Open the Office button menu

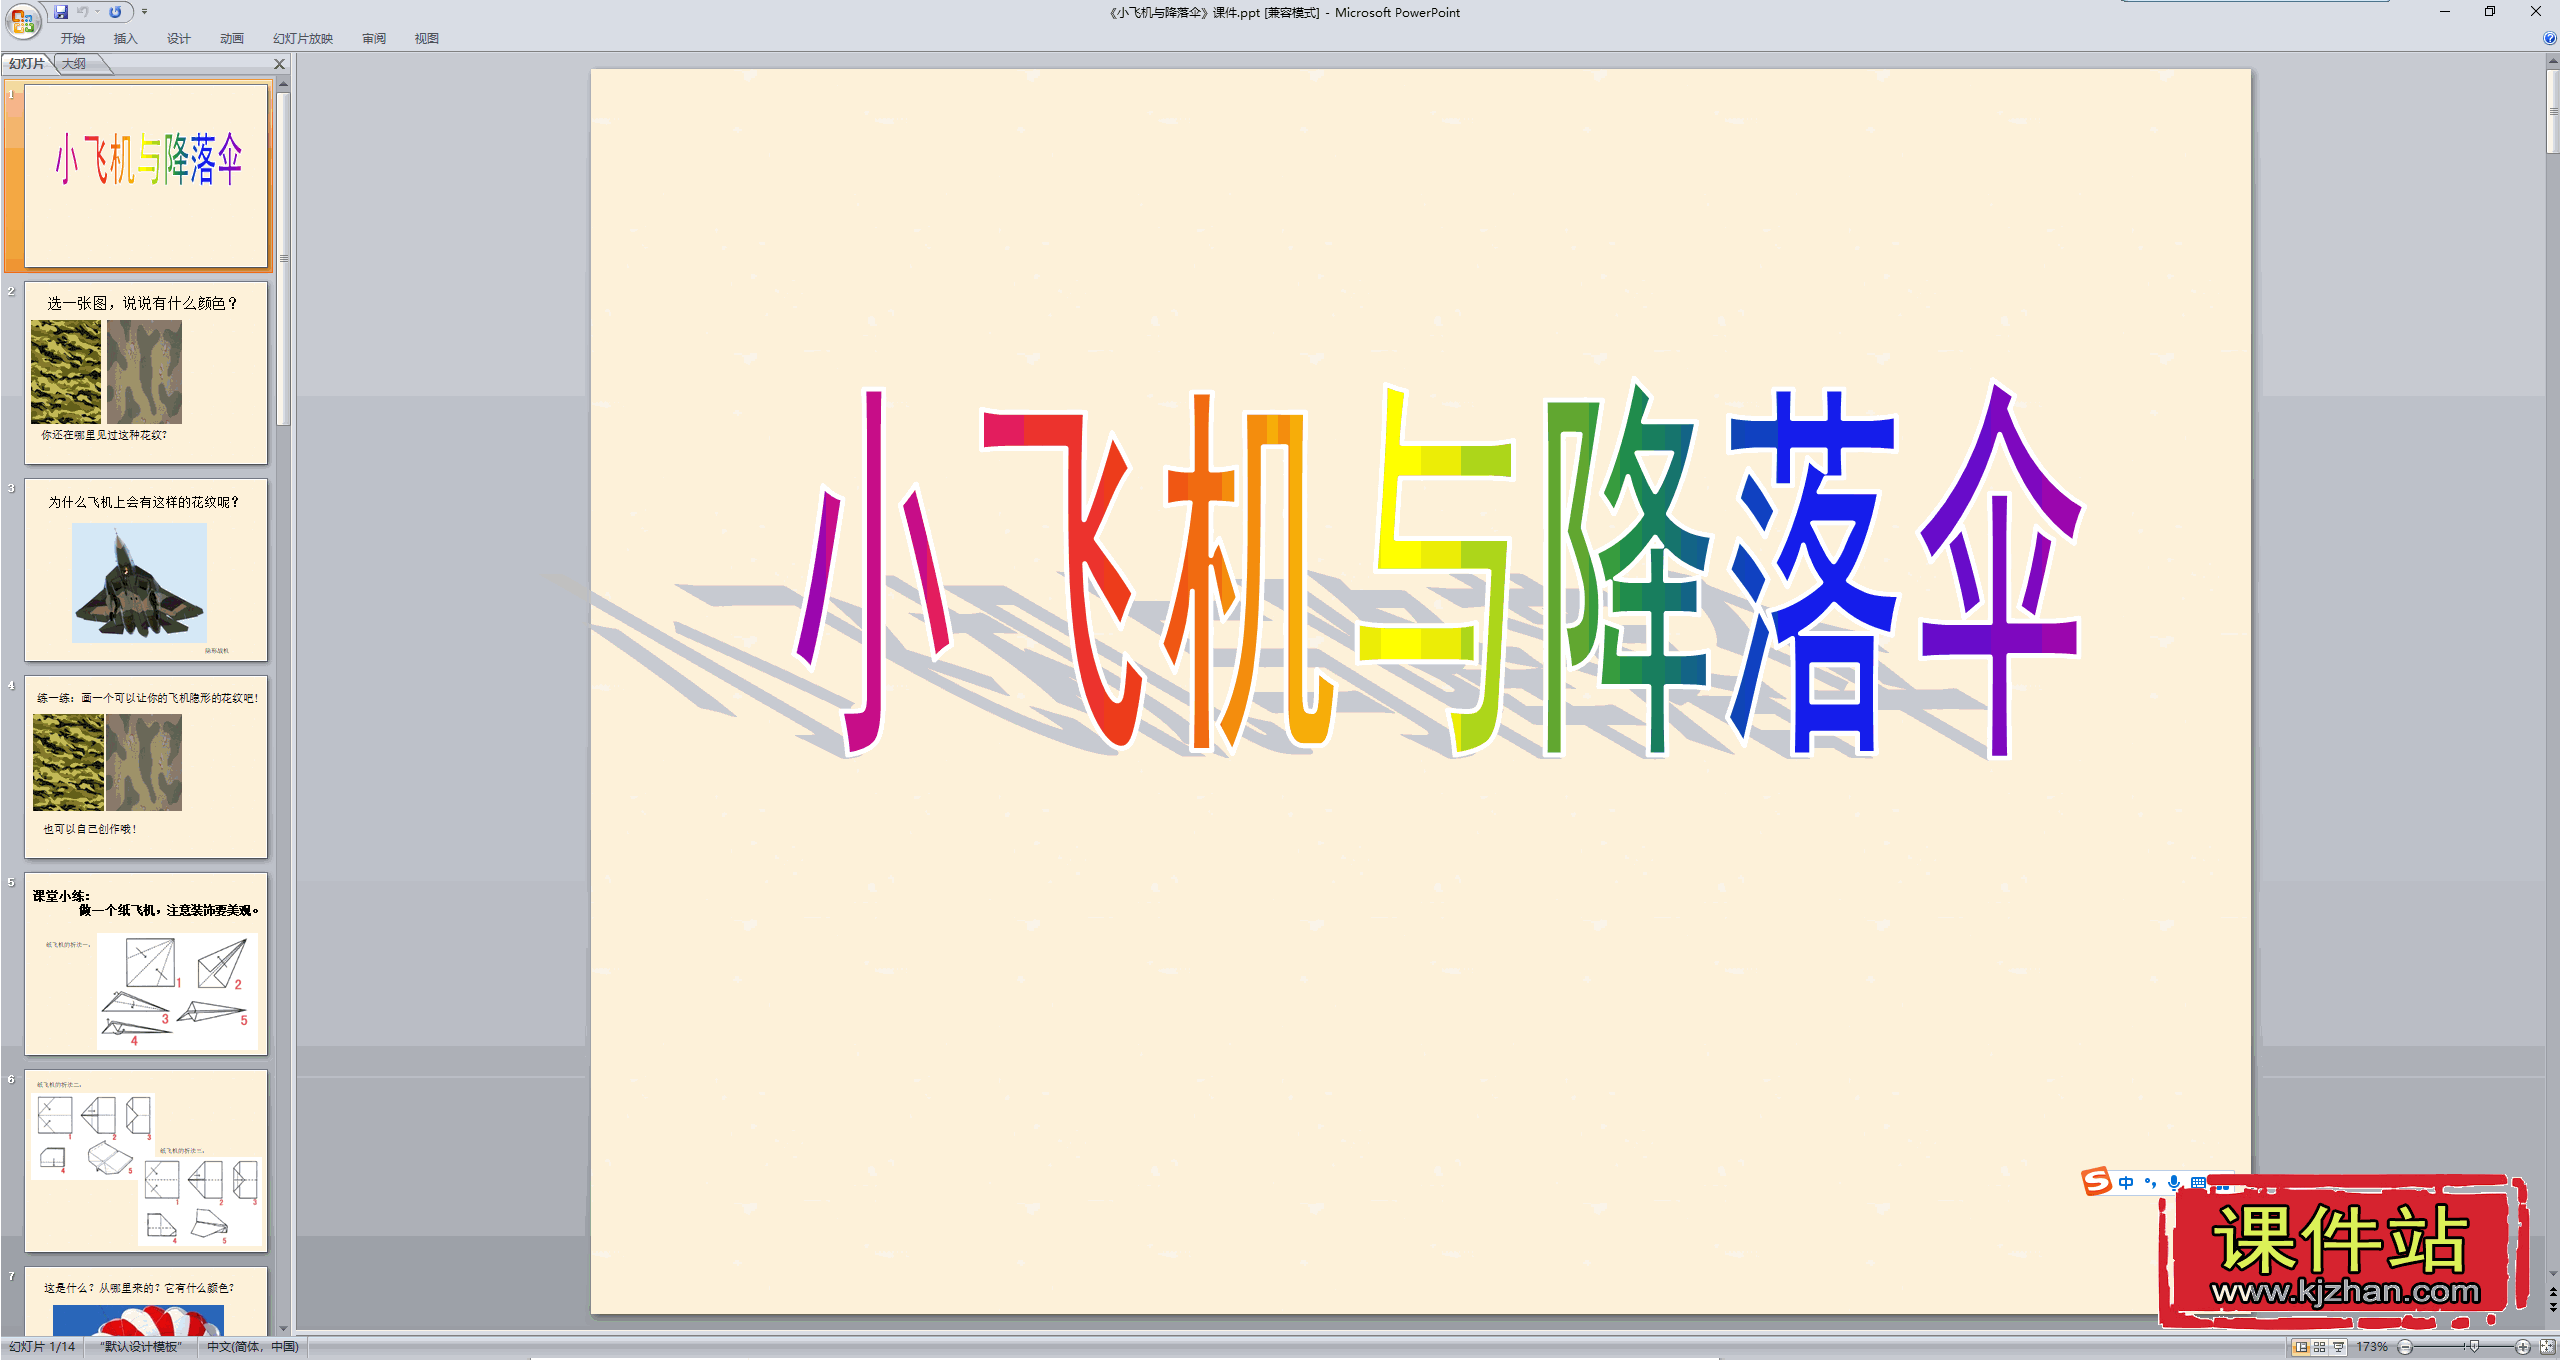22,20
